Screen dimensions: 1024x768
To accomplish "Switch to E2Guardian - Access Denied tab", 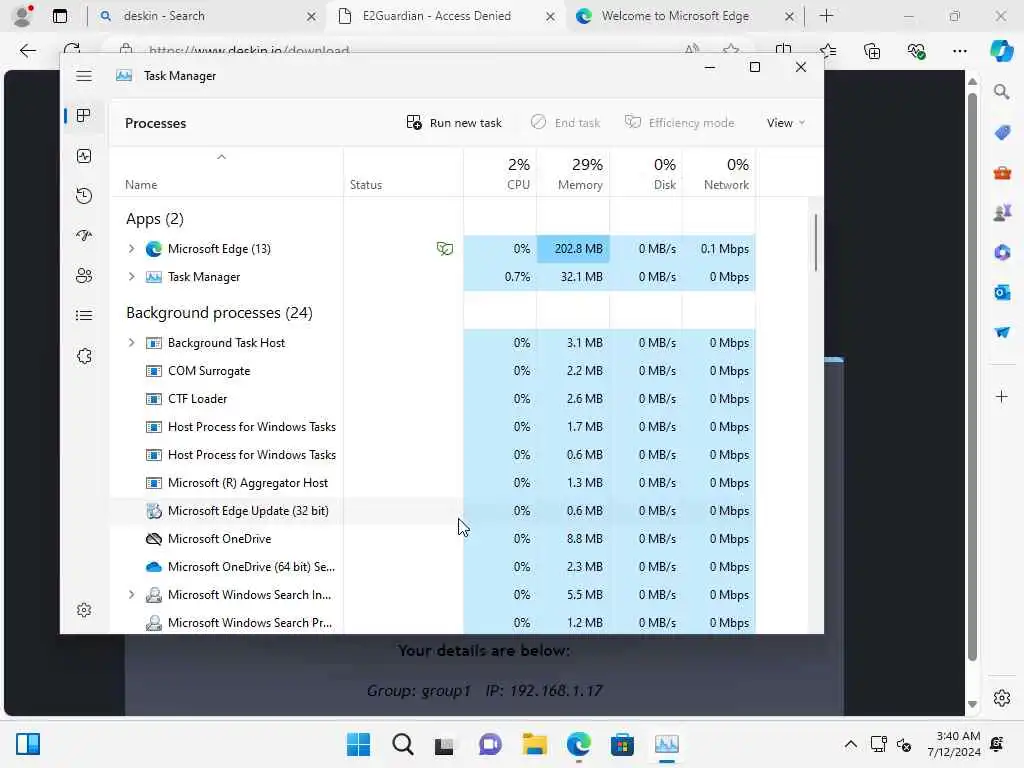I will click(447, 16).
